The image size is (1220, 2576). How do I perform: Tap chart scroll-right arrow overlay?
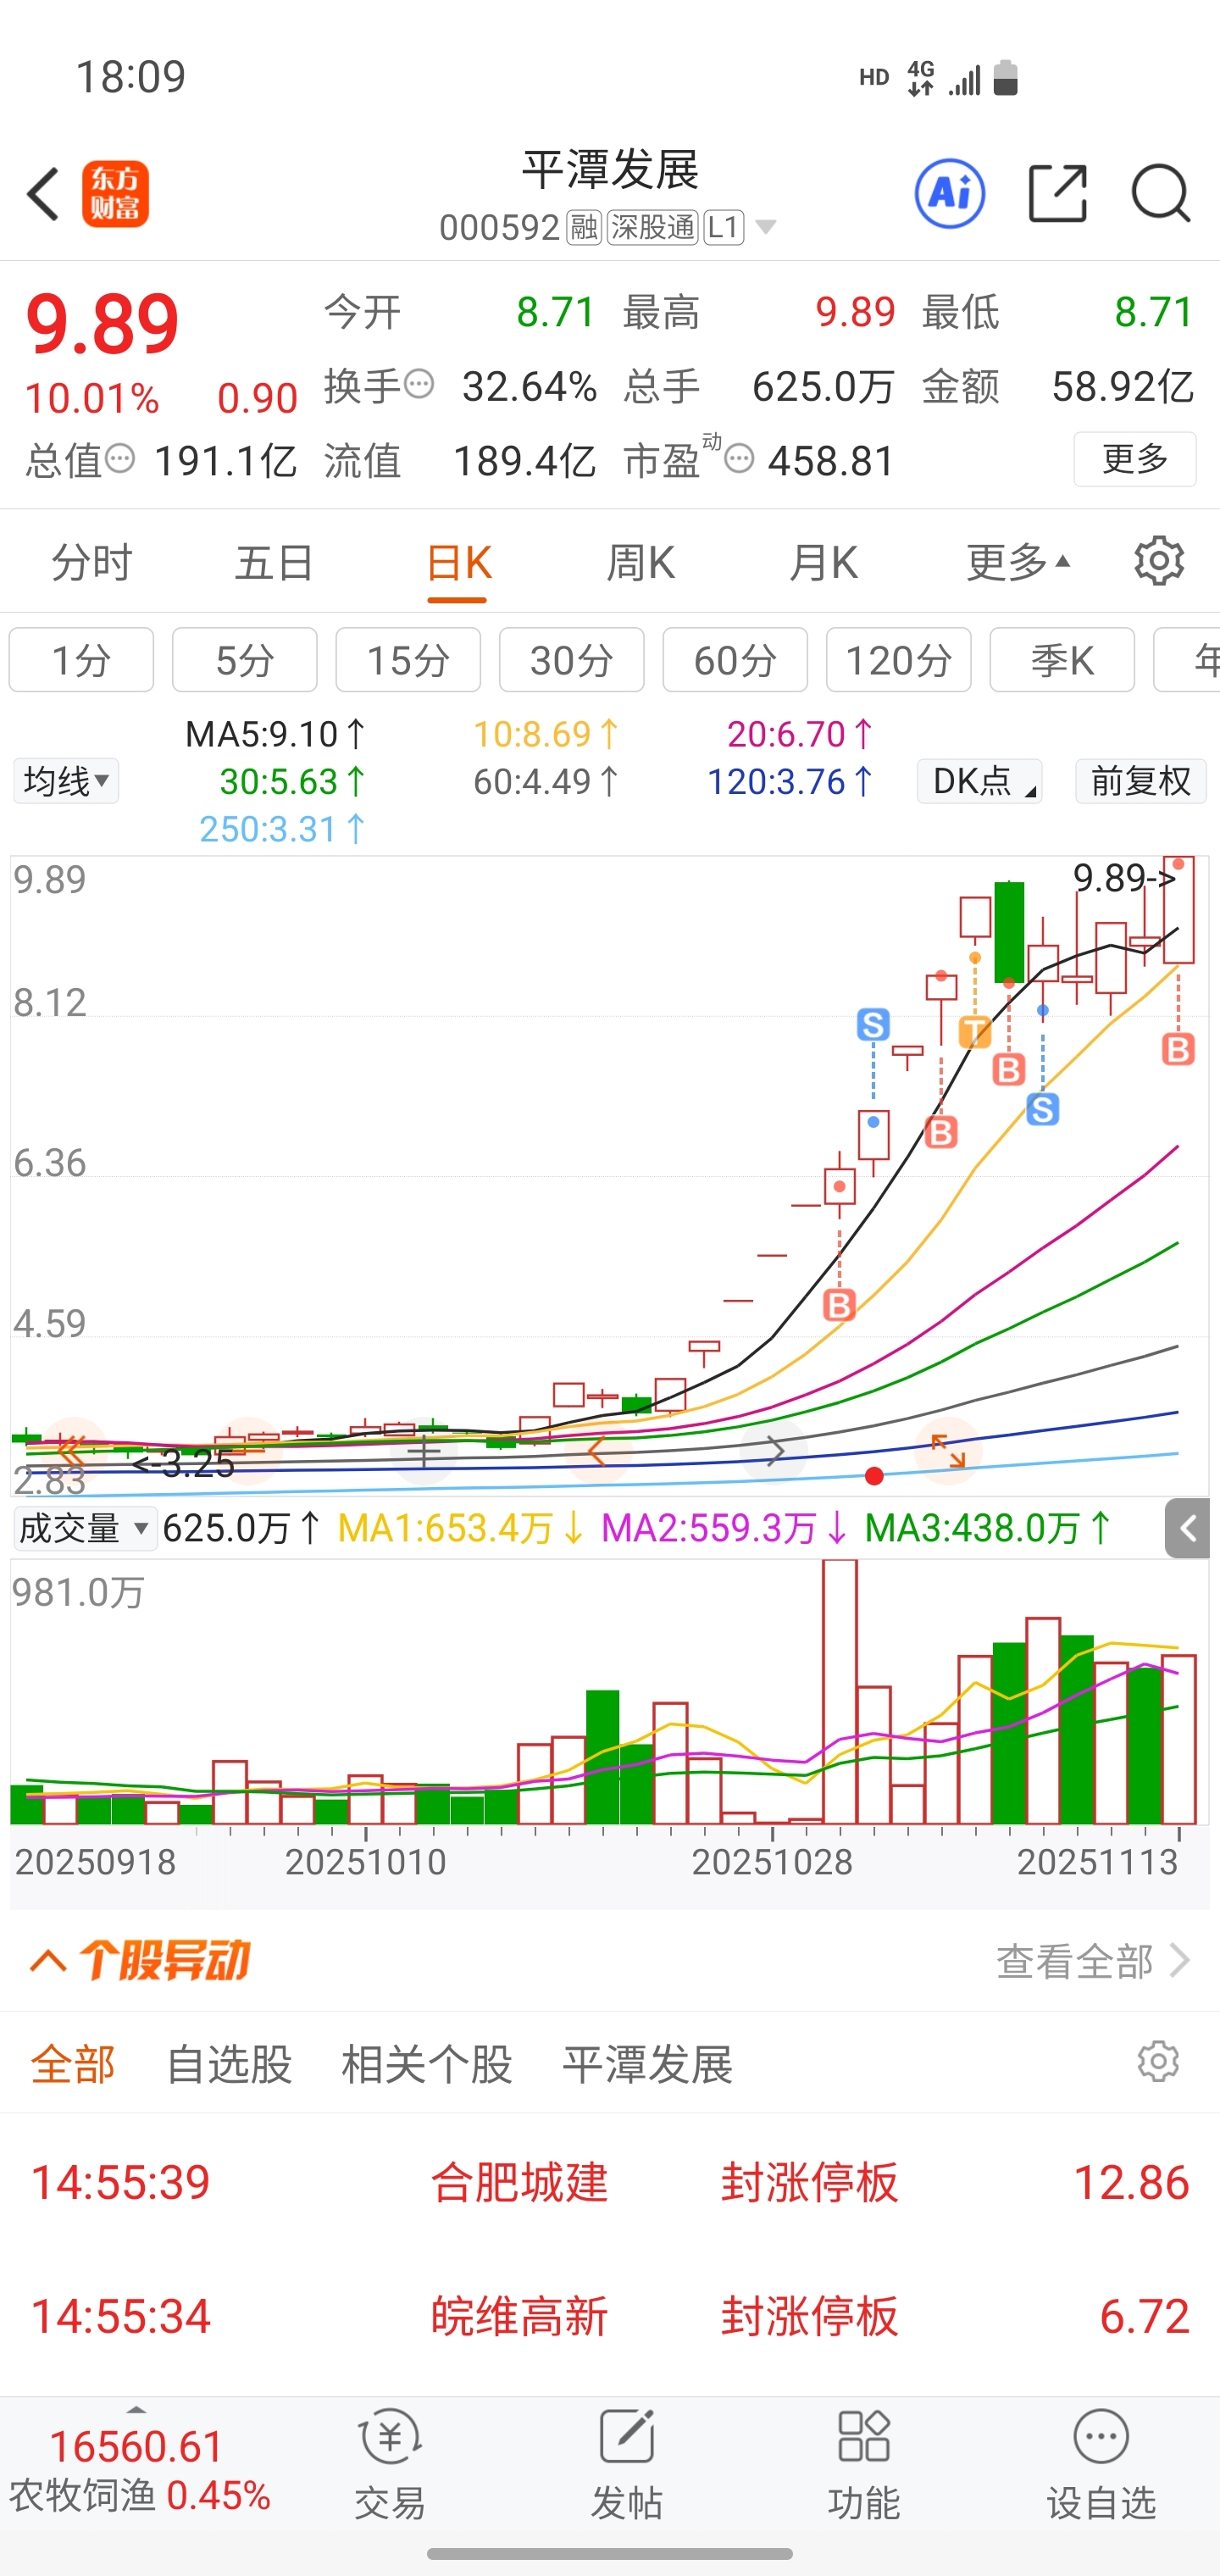pos(775,1450)
